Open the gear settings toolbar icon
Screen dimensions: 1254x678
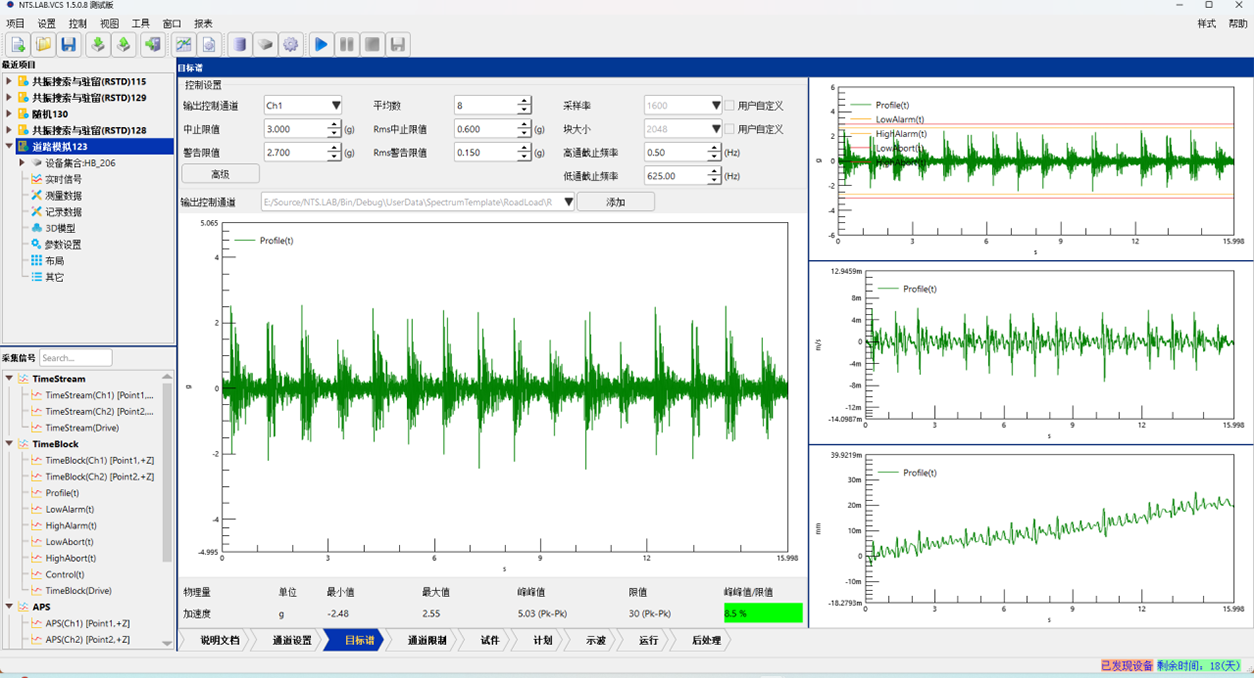[291, 44]
